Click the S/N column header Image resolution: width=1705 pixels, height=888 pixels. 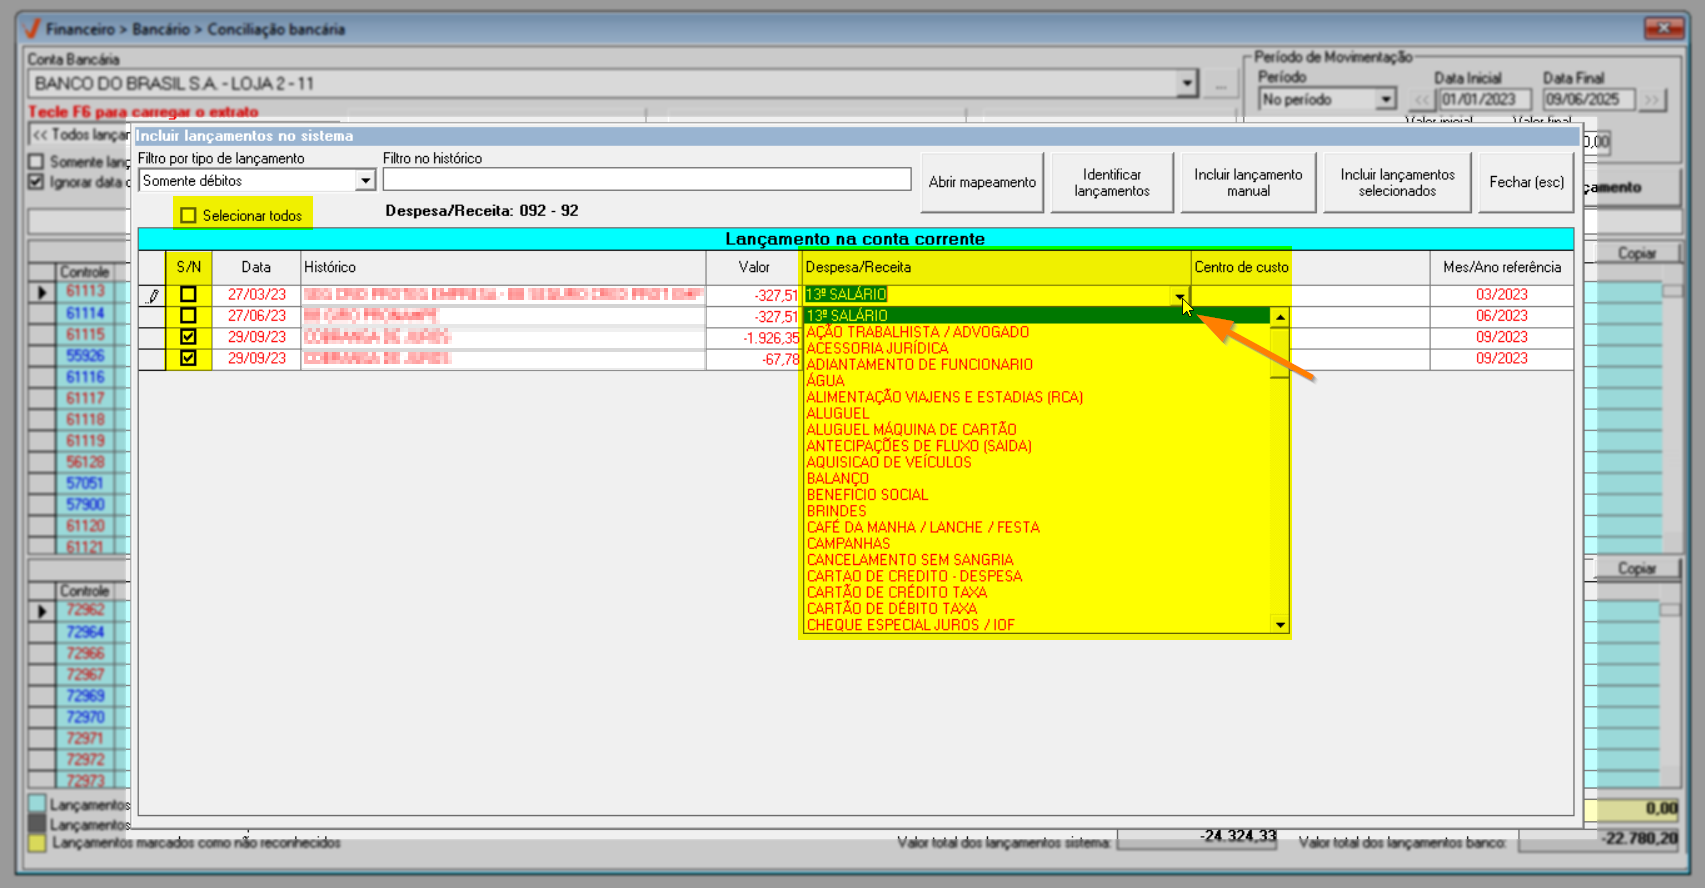point(189,267)
